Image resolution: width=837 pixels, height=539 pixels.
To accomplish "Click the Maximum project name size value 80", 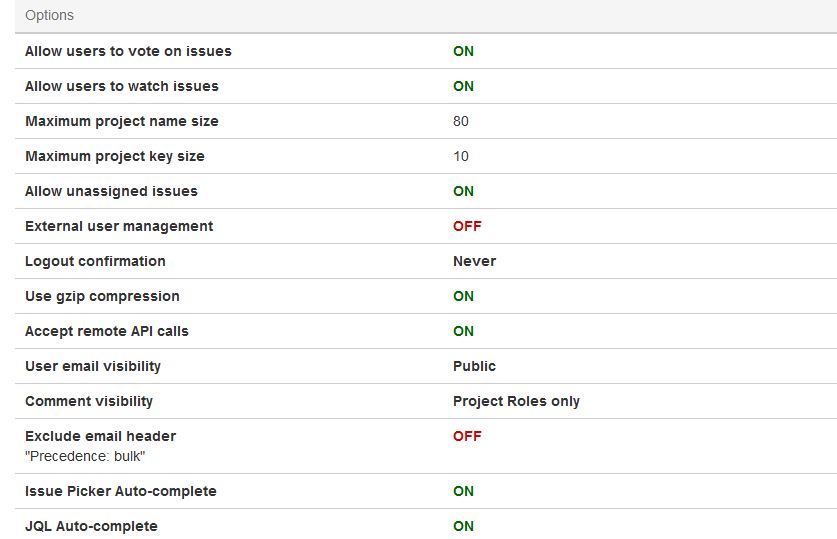I will click(x=461, y=121).
